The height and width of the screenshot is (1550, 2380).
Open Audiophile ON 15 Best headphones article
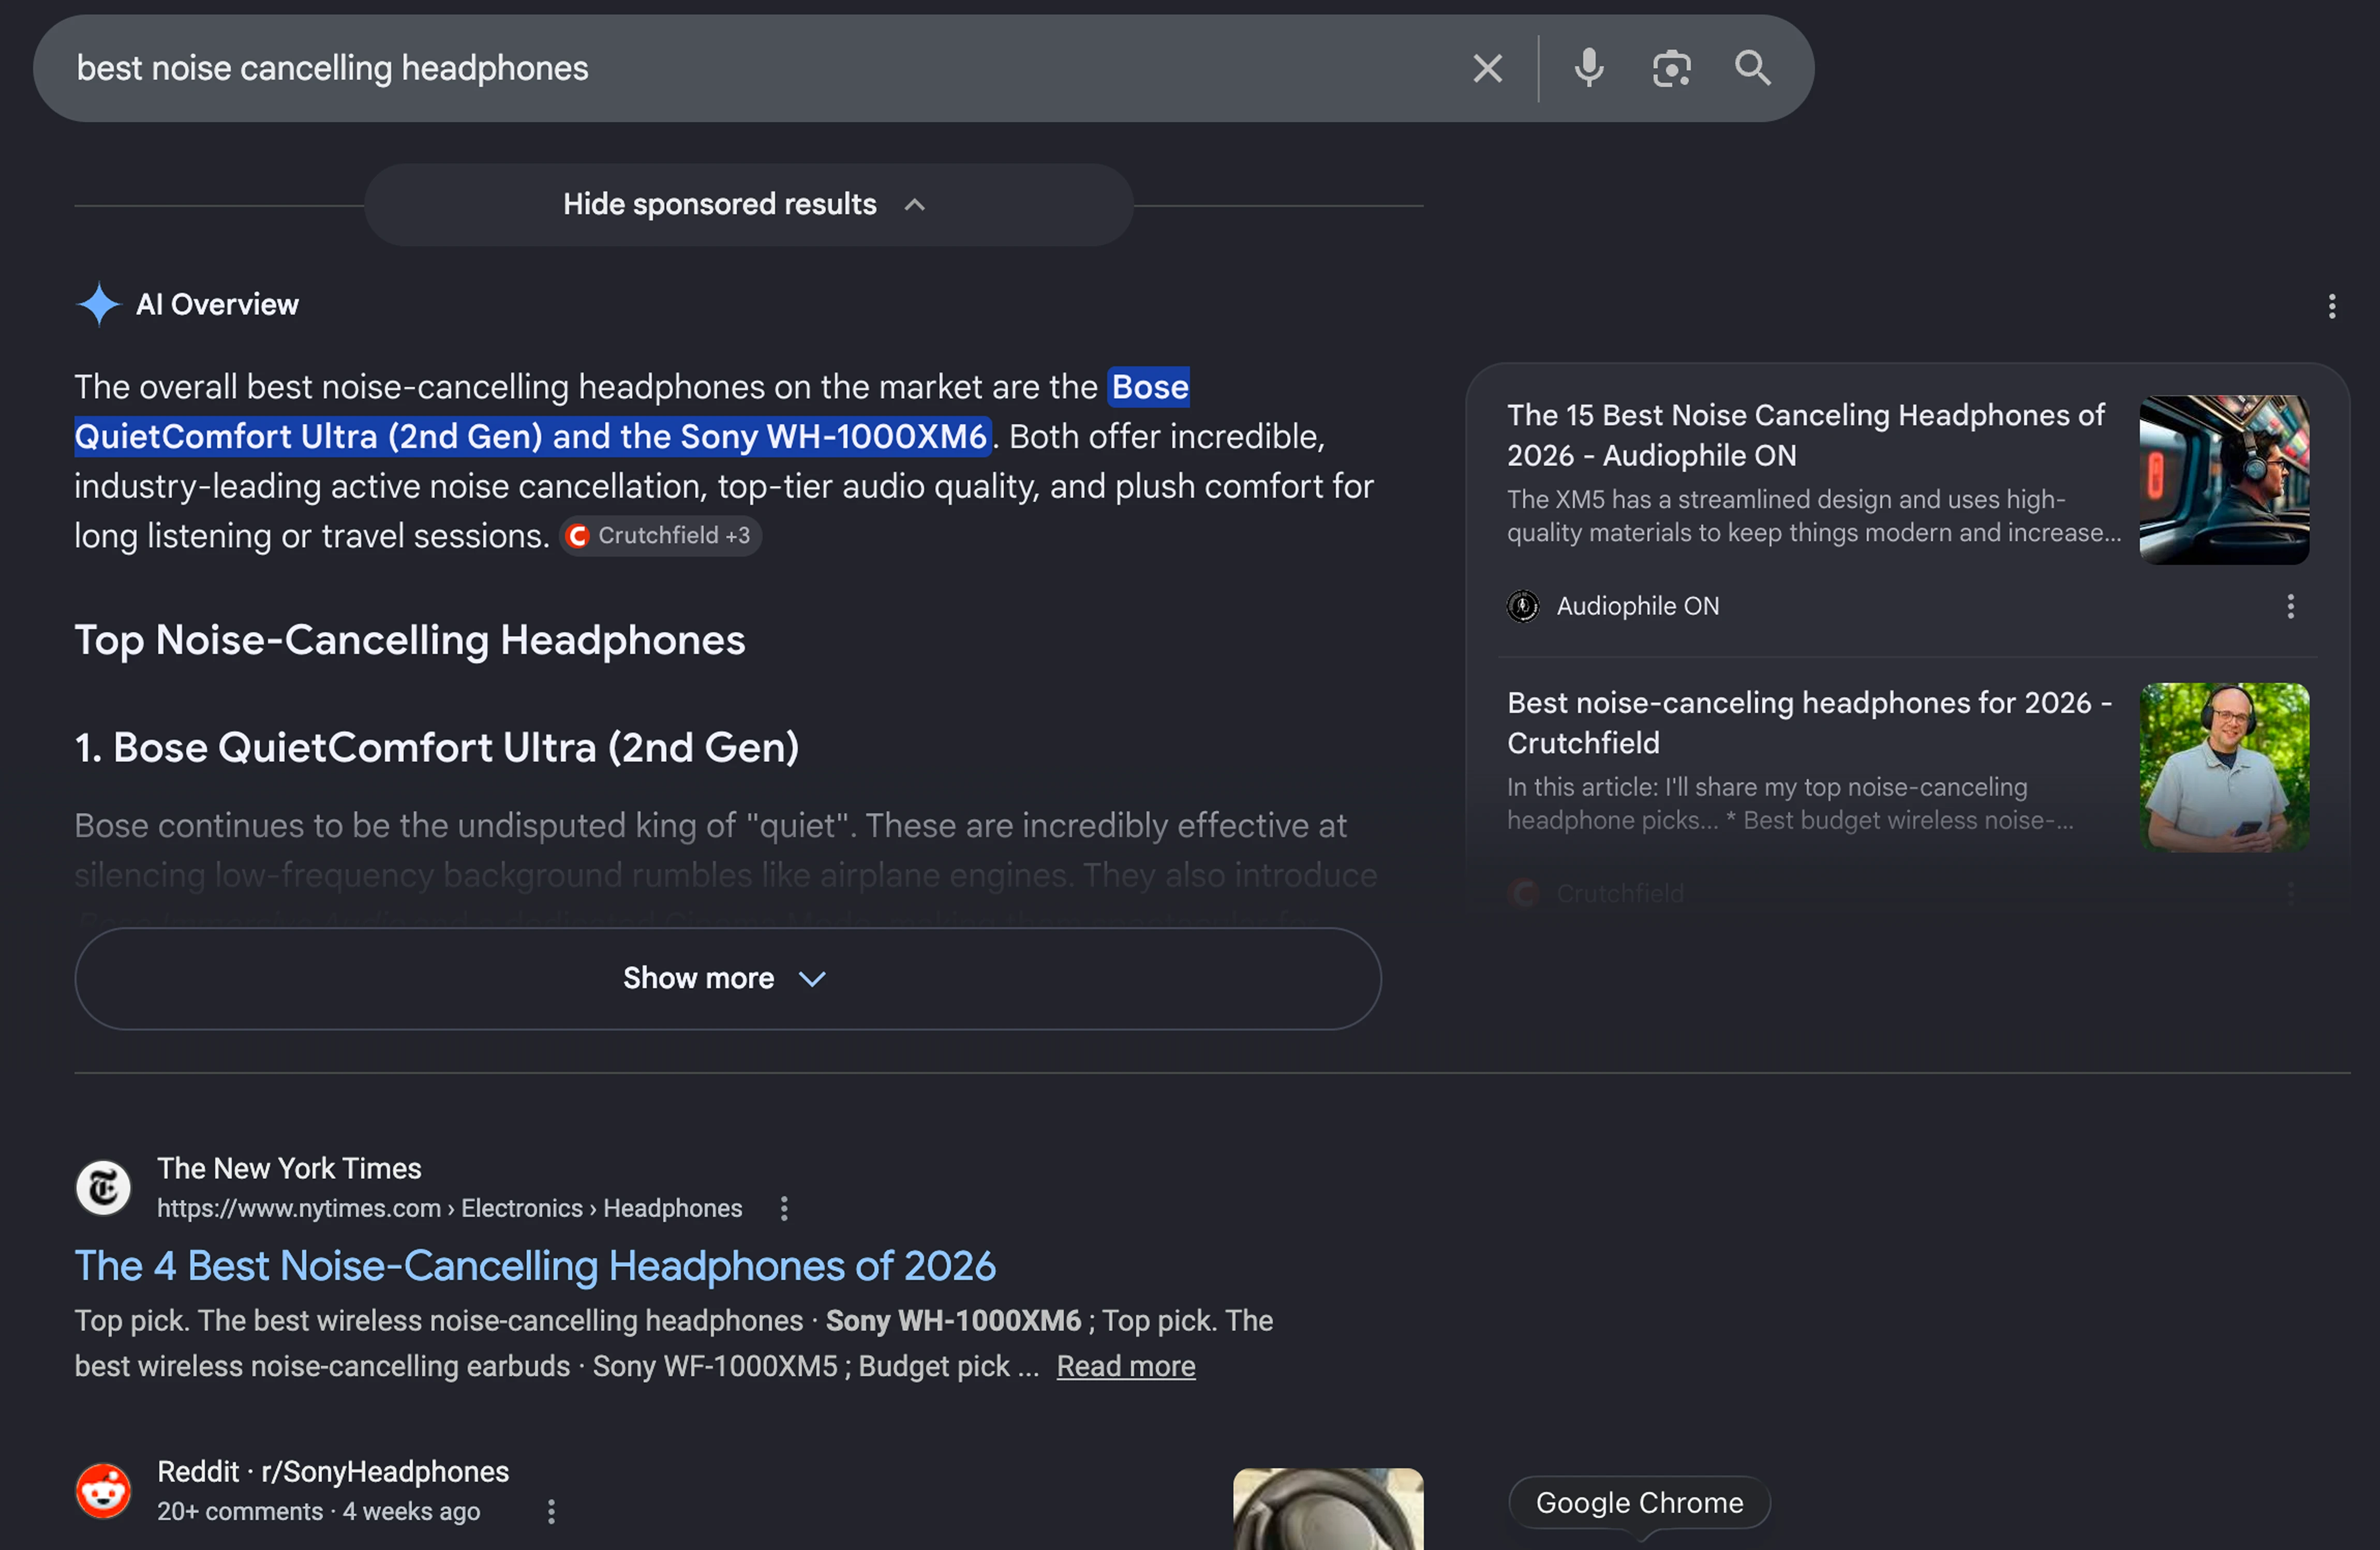[x=1806, y=435]
